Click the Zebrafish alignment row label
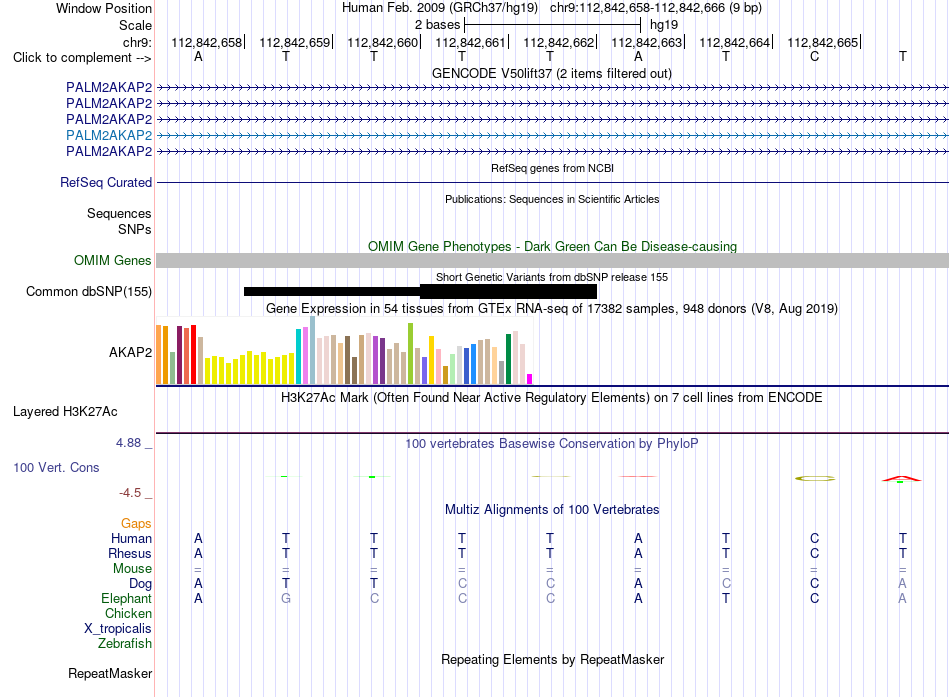The height and width of the screenshot is (697, 950). tap(125, 643)
